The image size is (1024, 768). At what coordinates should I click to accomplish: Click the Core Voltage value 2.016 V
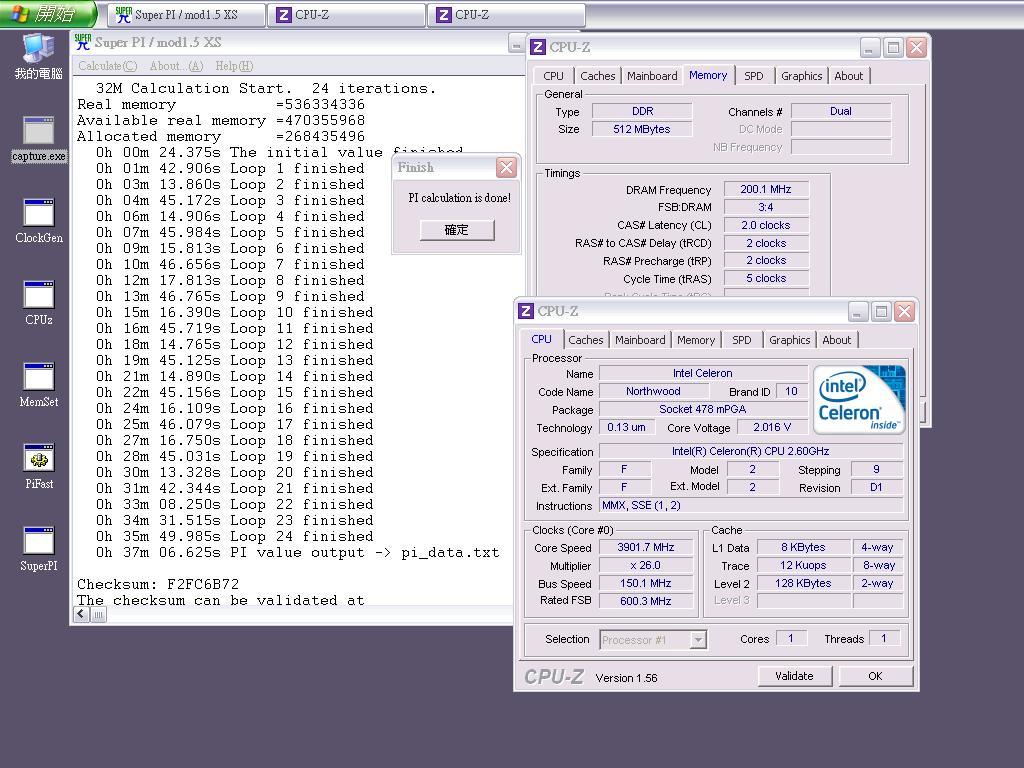pyautogui.click(x=772, y=427)
